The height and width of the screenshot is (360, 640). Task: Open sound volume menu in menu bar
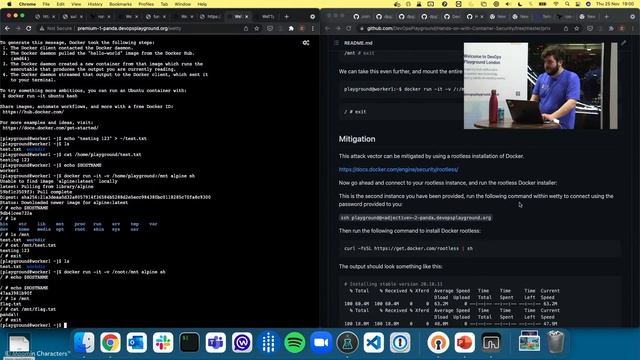[508, 4]
